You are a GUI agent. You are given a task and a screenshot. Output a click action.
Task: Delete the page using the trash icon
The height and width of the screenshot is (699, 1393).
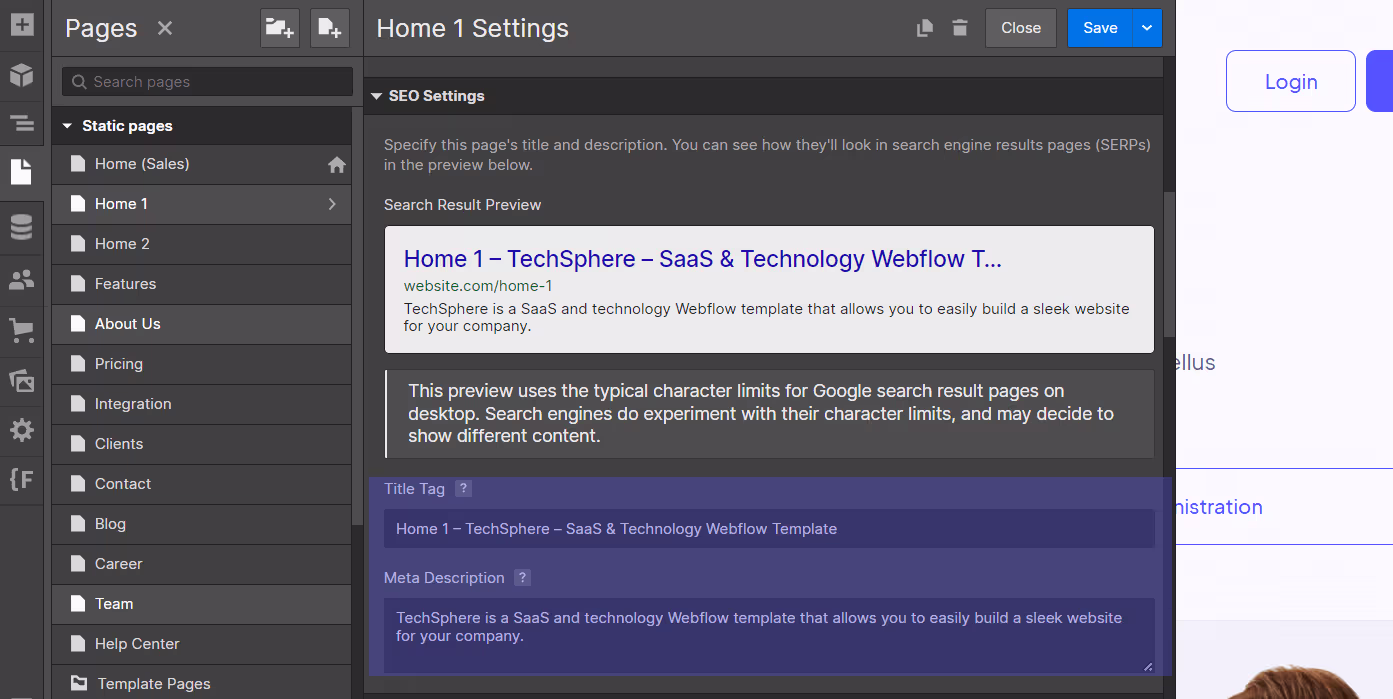click(959, 28)
